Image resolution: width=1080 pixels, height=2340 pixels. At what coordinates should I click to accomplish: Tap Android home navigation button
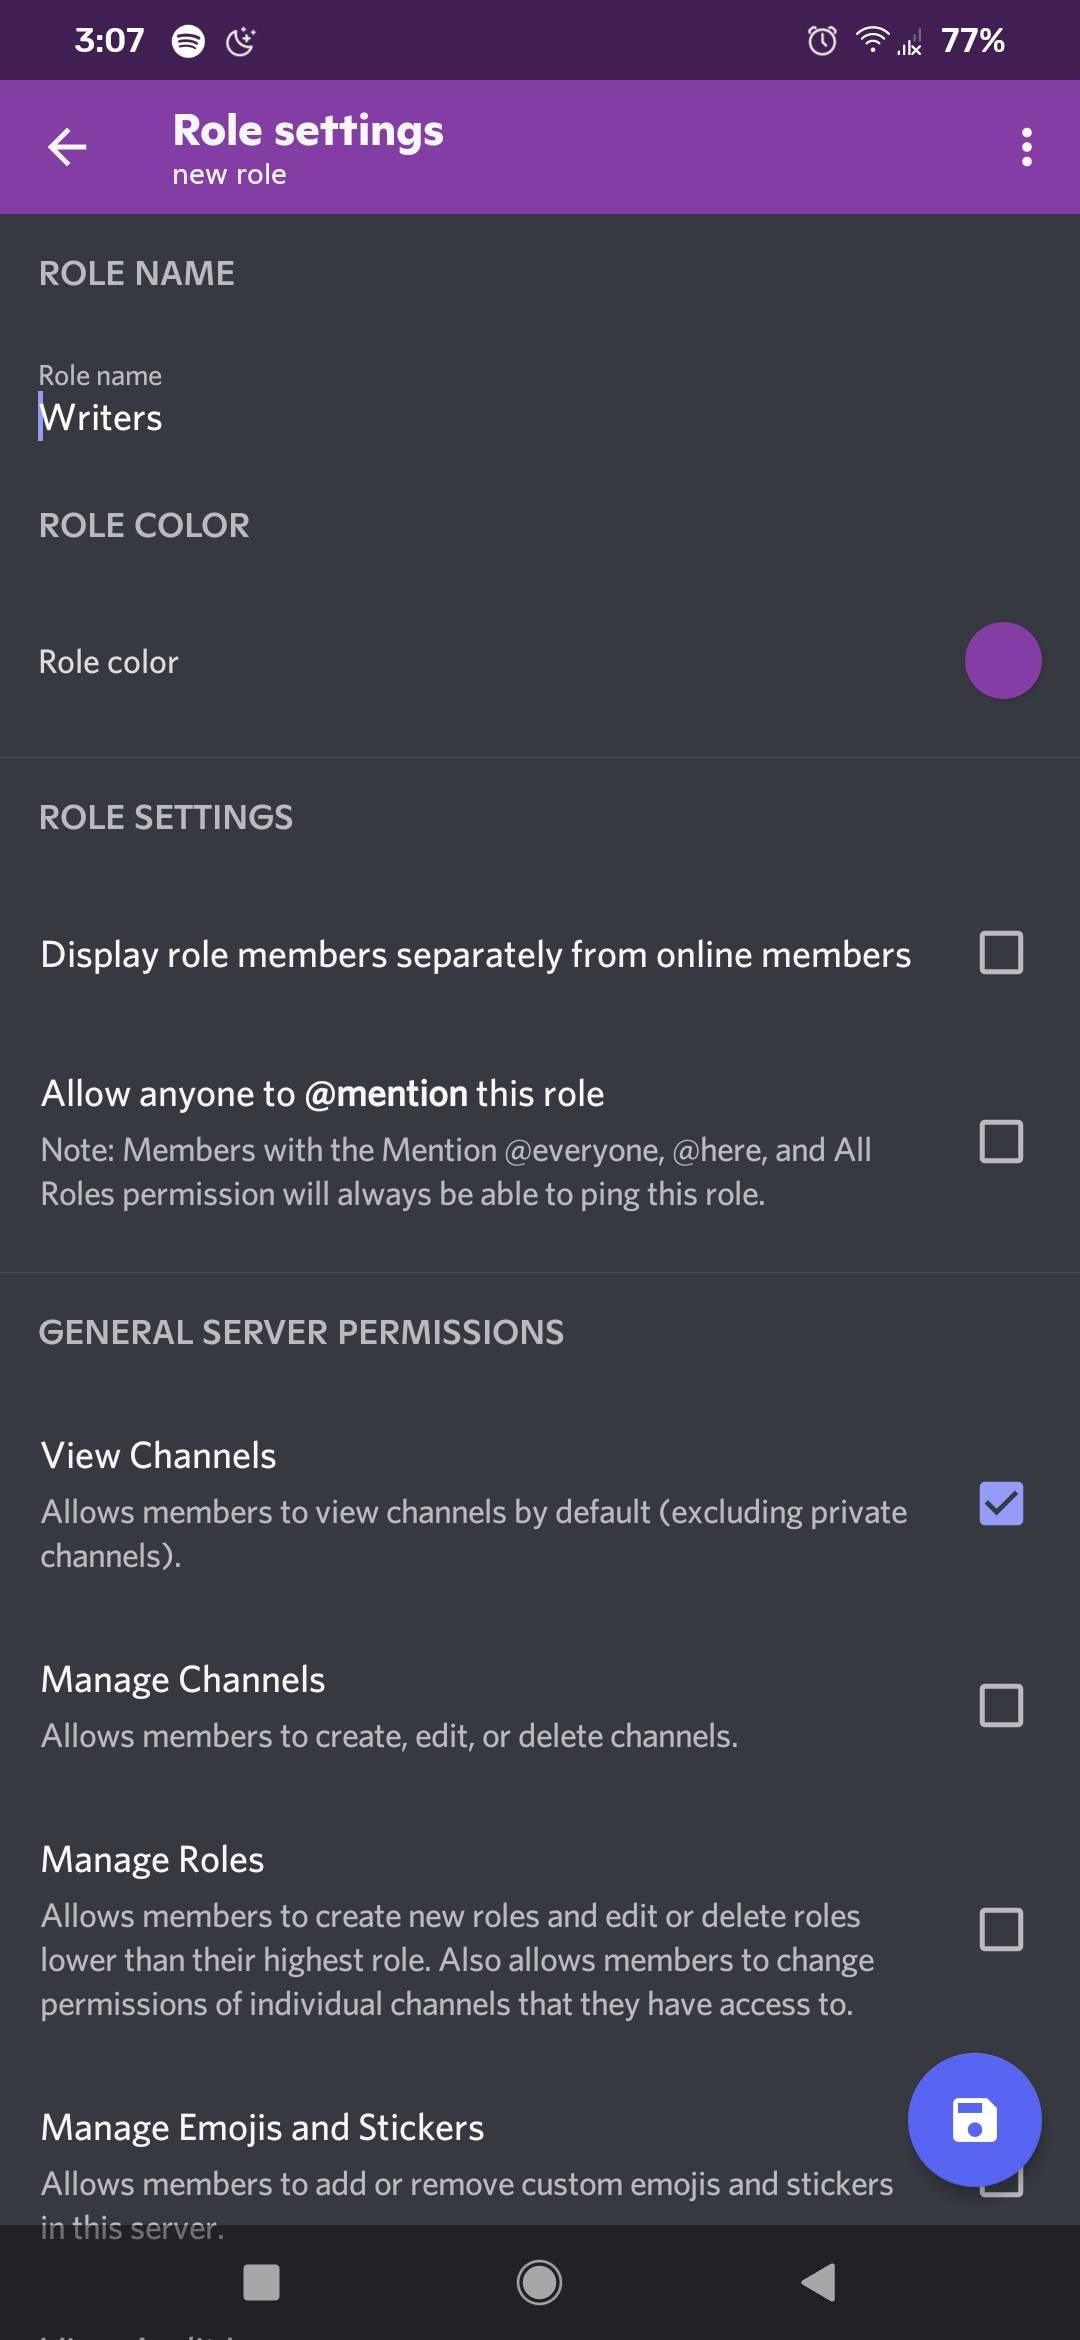(539, 2282)
